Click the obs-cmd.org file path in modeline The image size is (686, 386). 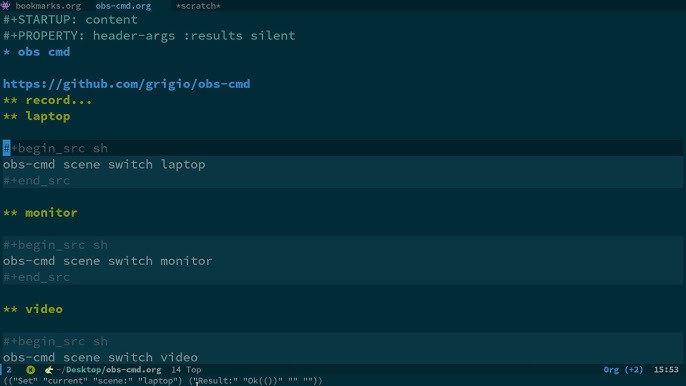[x=109, y=370]
